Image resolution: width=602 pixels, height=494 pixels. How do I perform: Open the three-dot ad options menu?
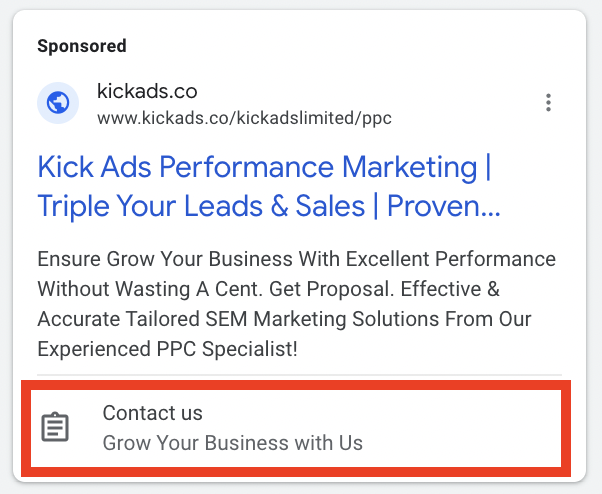point(548,102)
